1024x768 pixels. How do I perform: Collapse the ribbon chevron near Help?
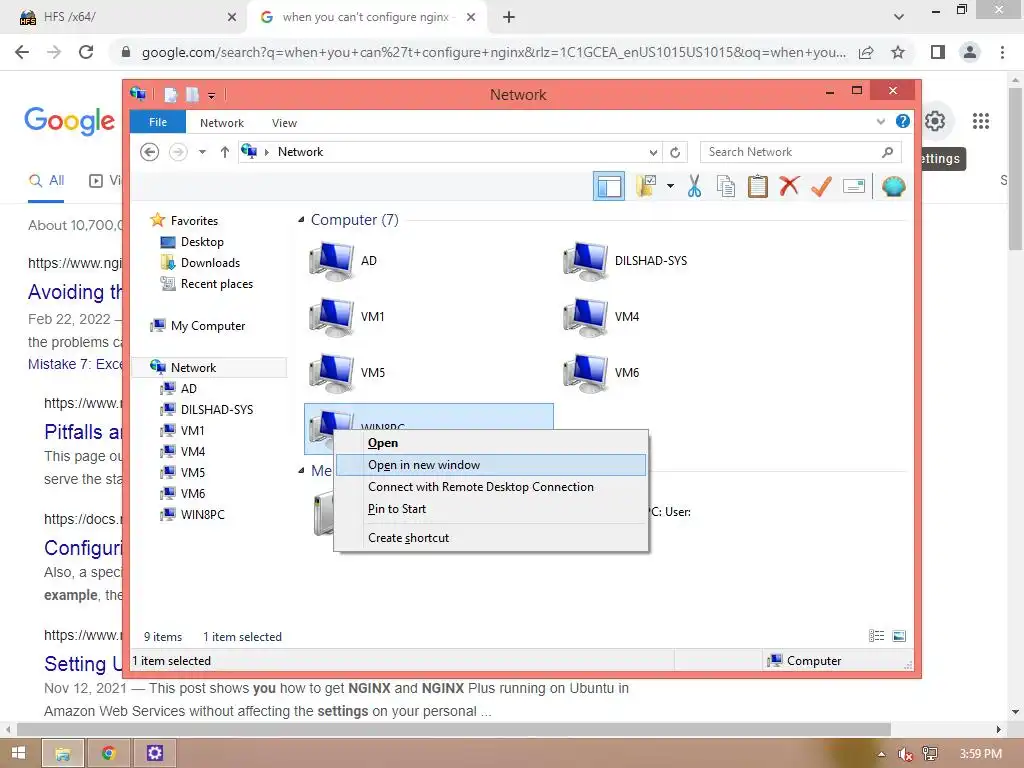881,121
